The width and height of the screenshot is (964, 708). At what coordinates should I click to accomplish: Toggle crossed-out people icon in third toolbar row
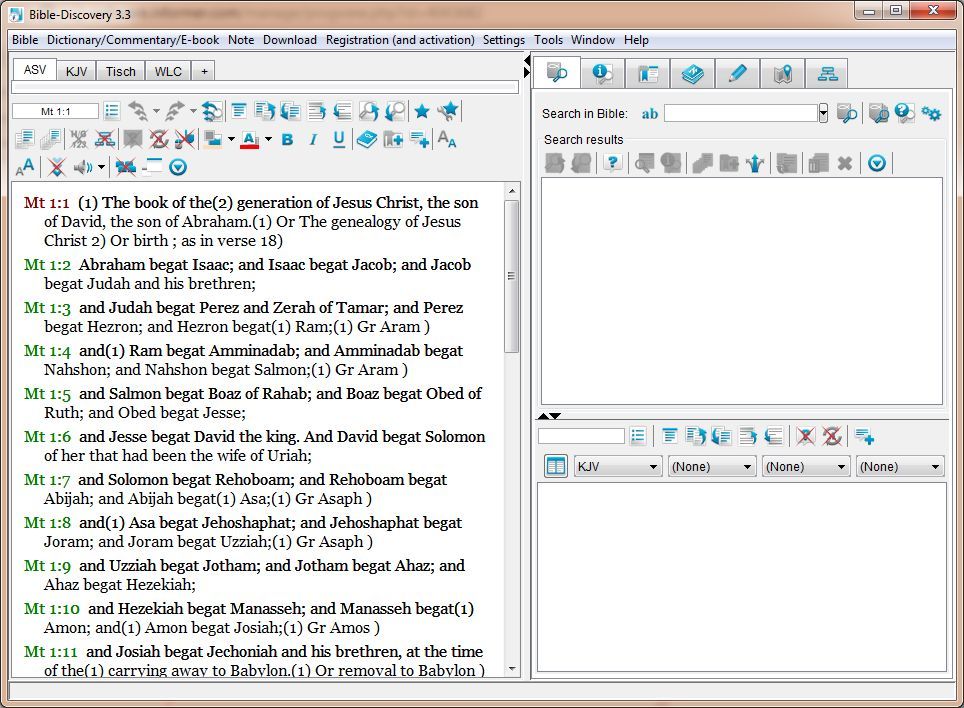pyautogui.click(x=125, y=167)
